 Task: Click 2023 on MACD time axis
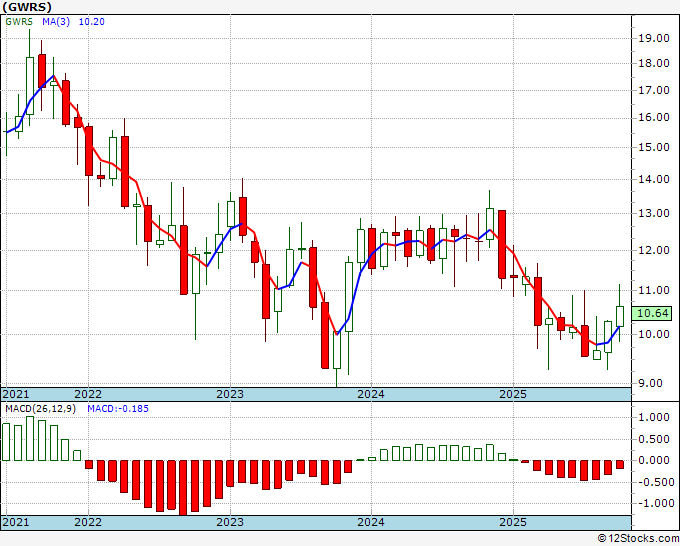230,522
